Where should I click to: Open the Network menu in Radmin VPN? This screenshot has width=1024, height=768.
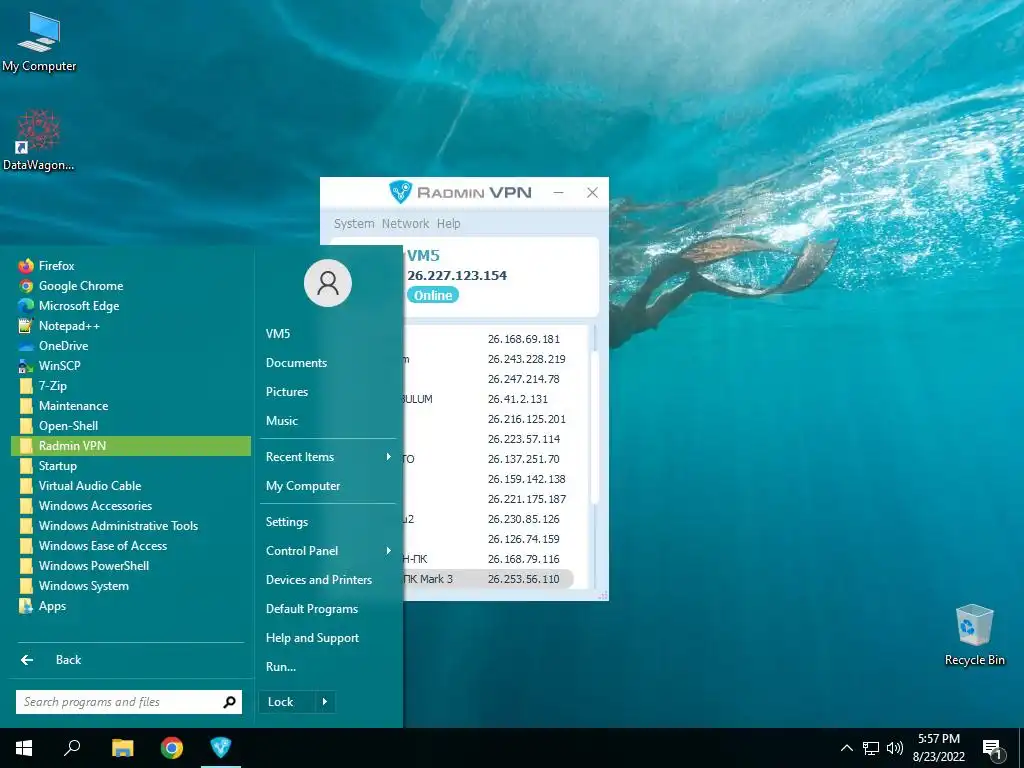(406, 224)
